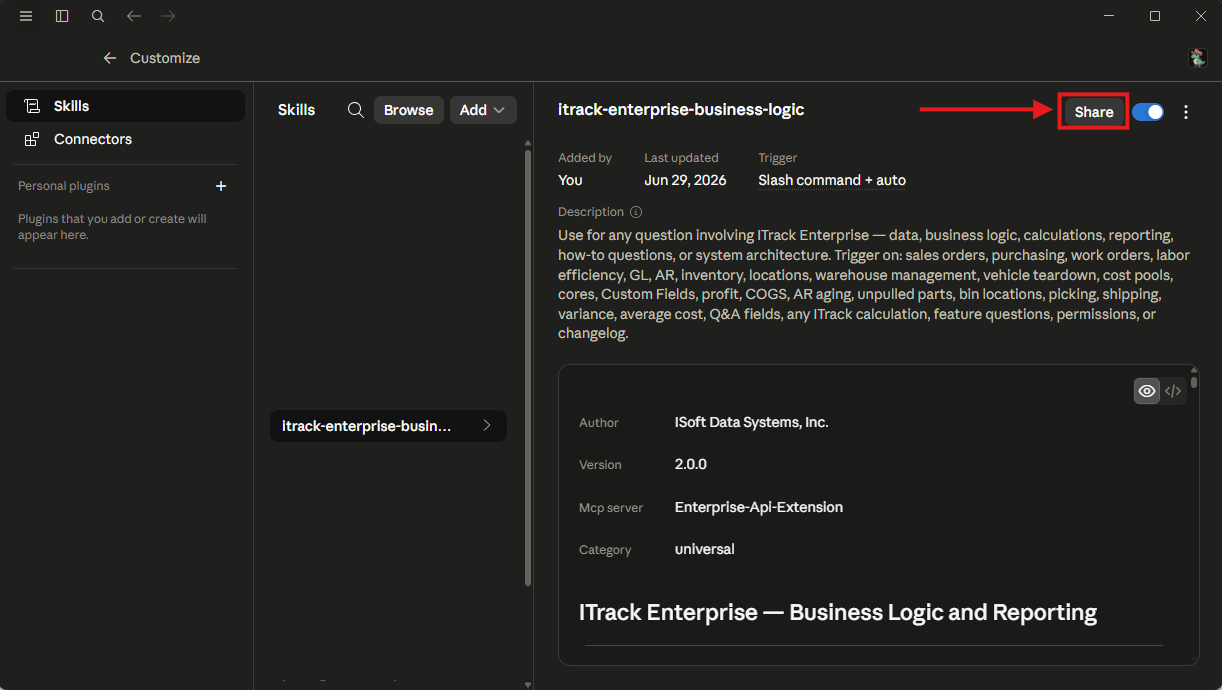Click the Personal plugins label
Viewport: 1222px width, 690px height.
point(64,186)
